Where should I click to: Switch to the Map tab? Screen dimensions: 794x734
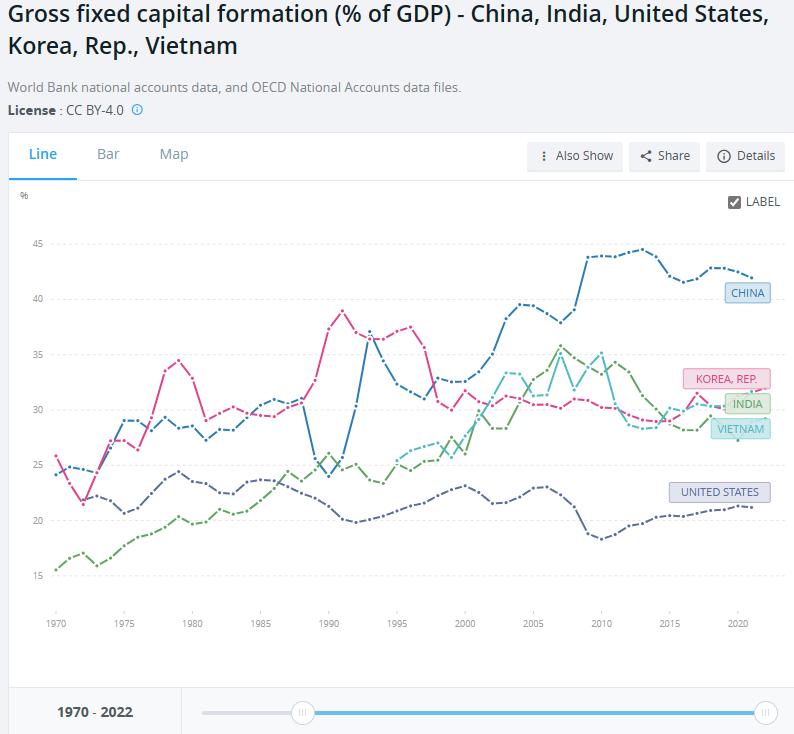[174, 154]
